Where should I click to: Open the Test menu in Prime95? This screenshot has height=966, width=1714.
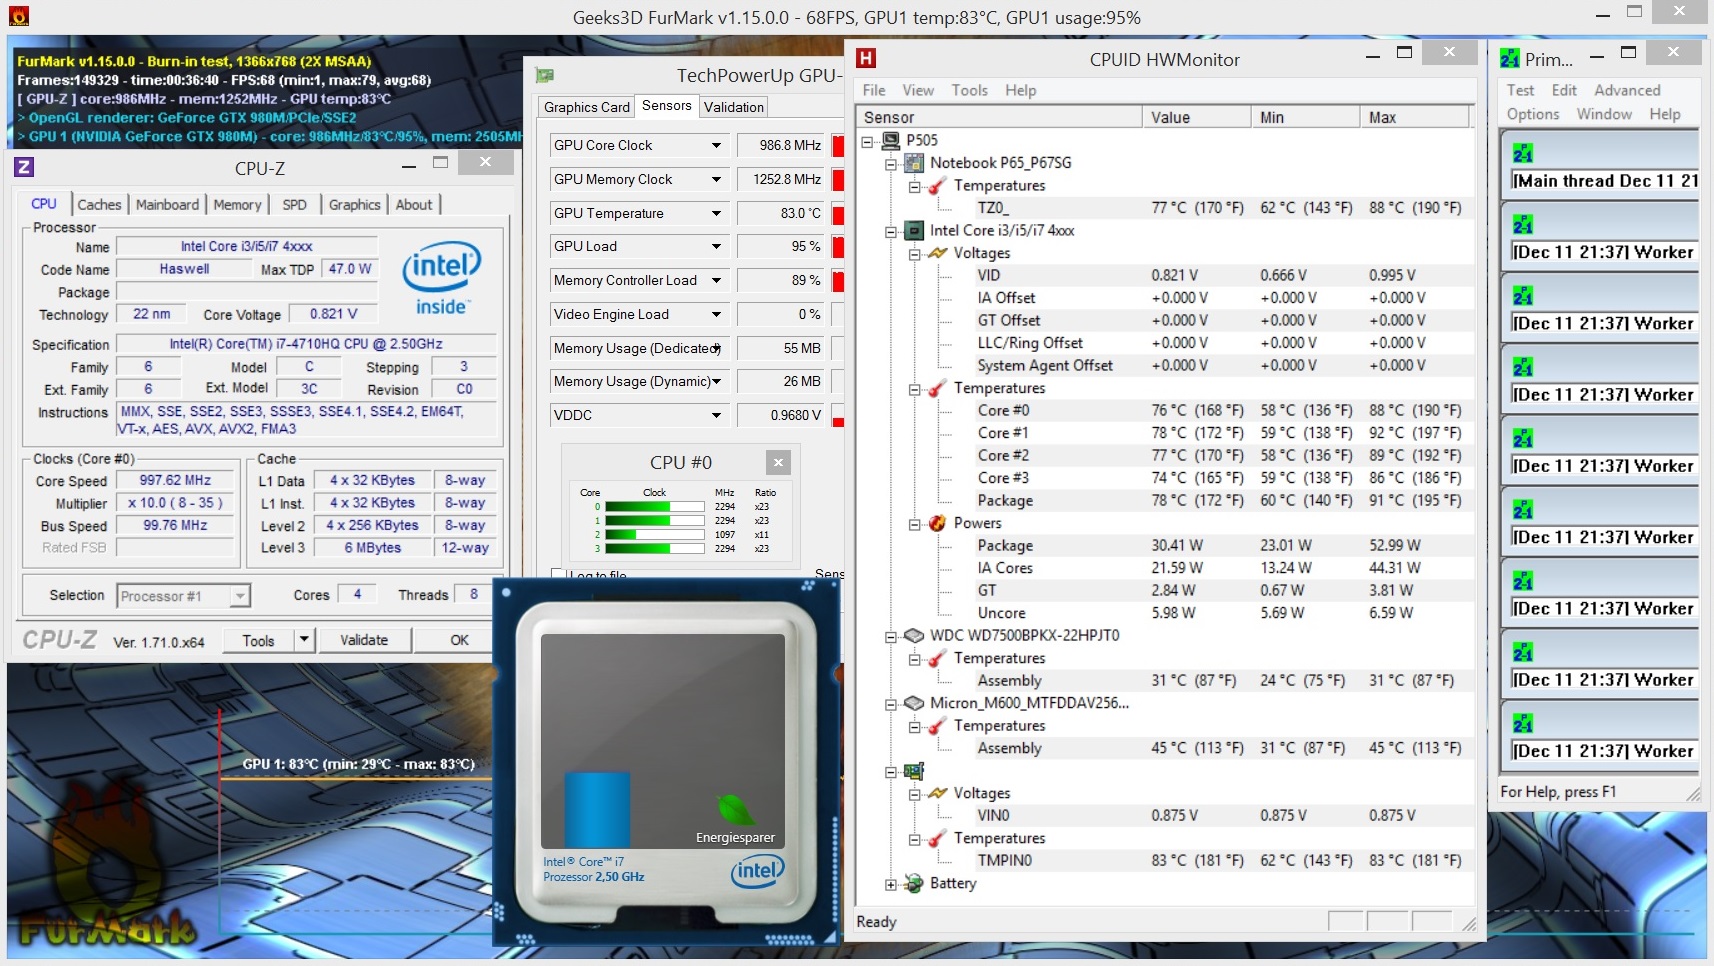tap(1521, 90)
